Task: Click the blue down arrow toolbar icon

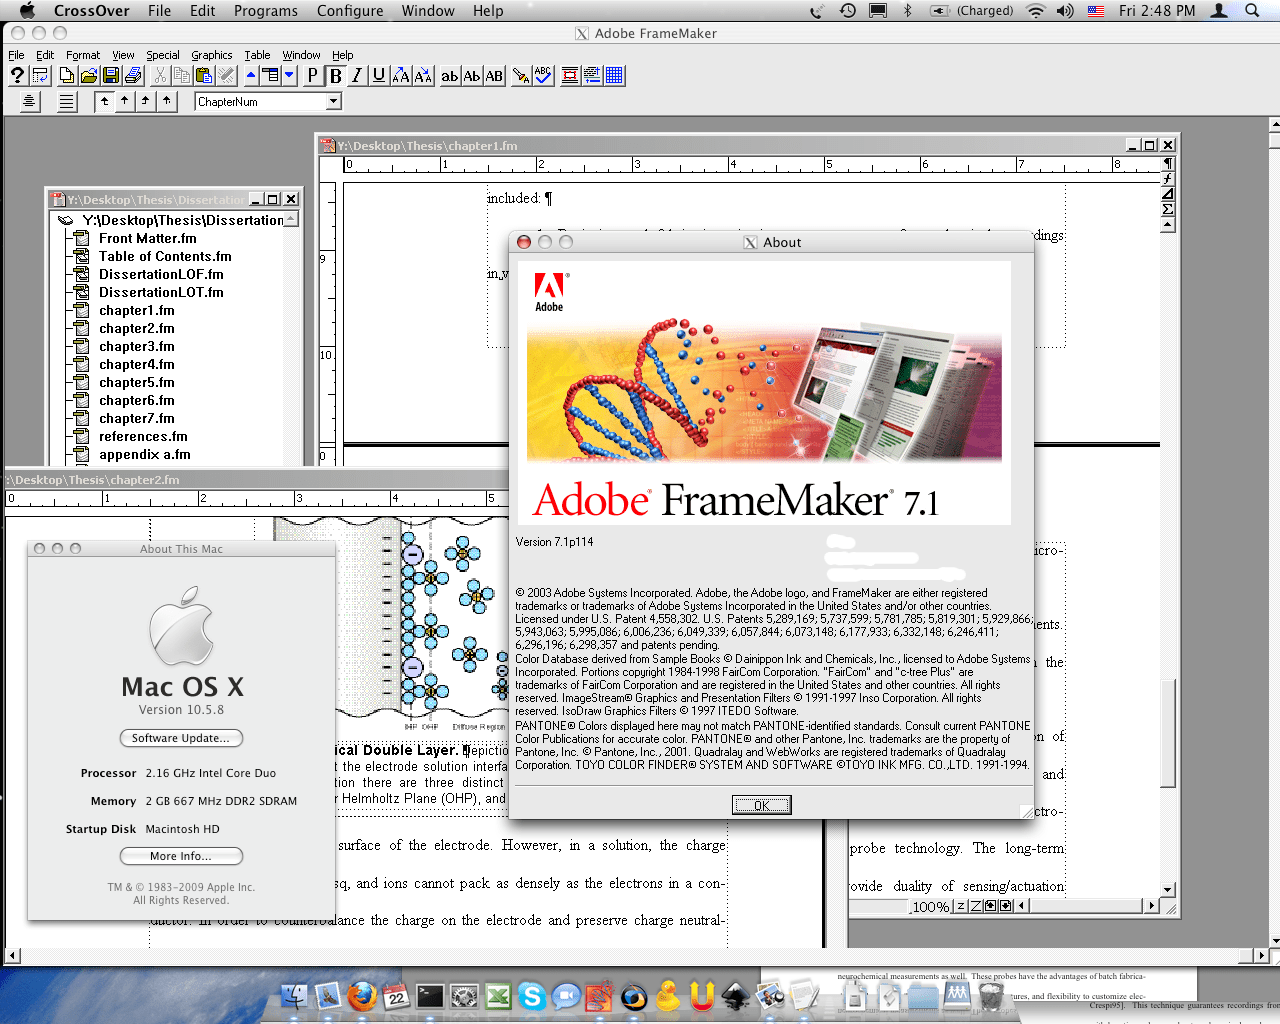Action: 289,75
